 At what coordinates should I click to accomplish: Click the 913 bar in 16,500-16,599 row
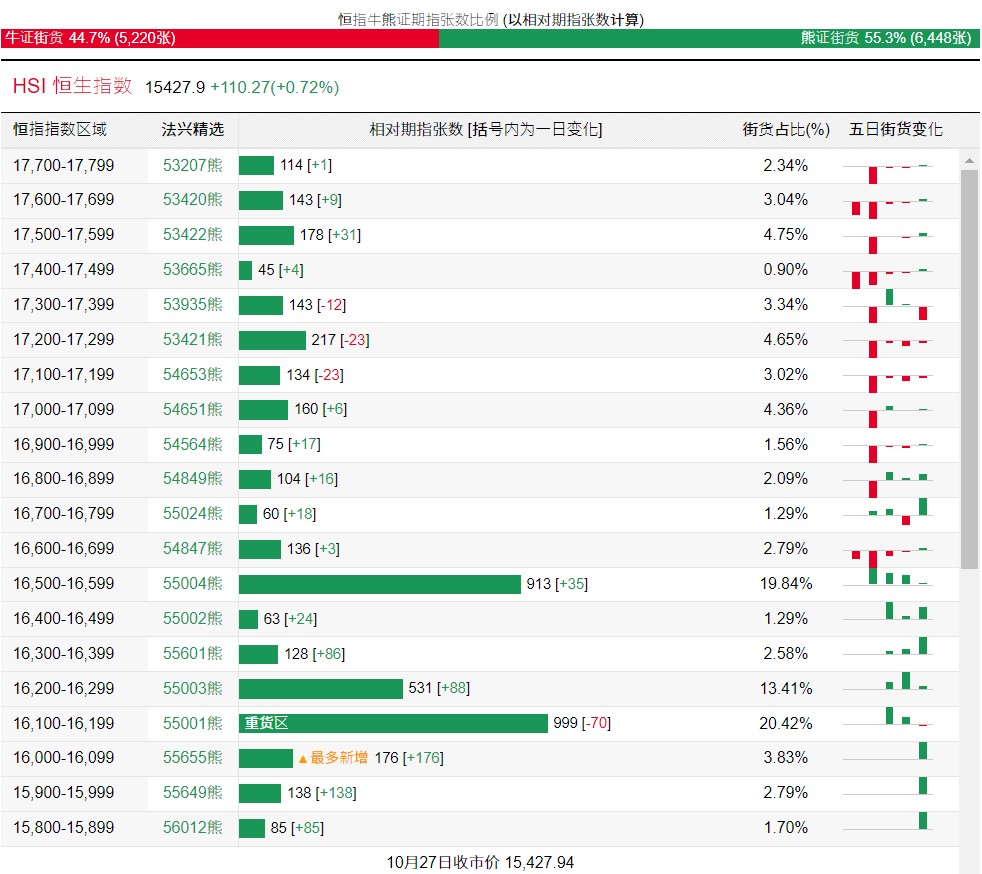coord(379,584)
